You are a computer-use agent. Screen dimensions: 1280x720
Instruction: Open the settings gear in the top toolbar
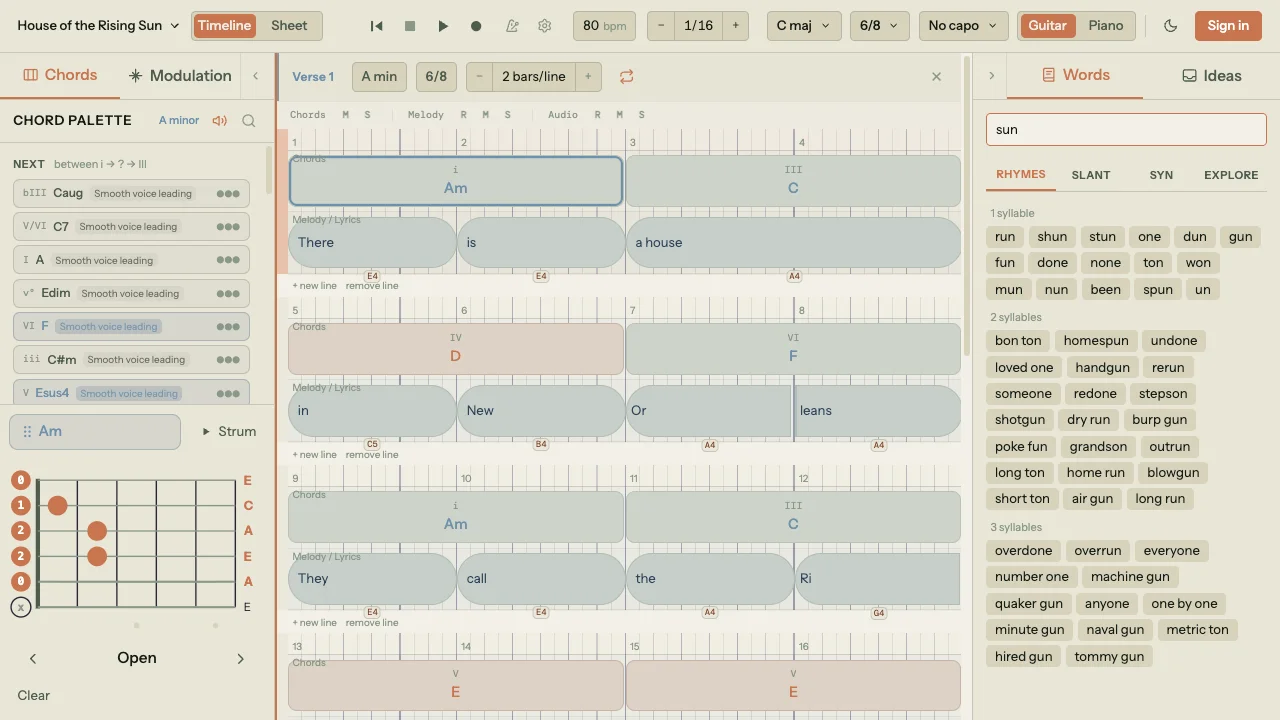544,25
